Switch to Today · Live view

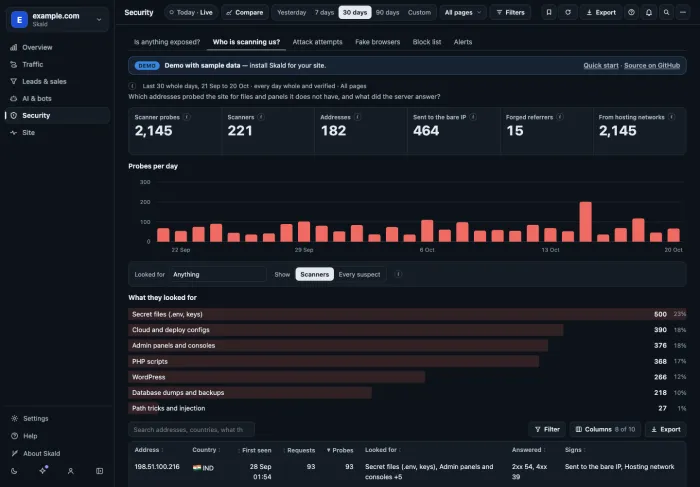pos(191,12)
